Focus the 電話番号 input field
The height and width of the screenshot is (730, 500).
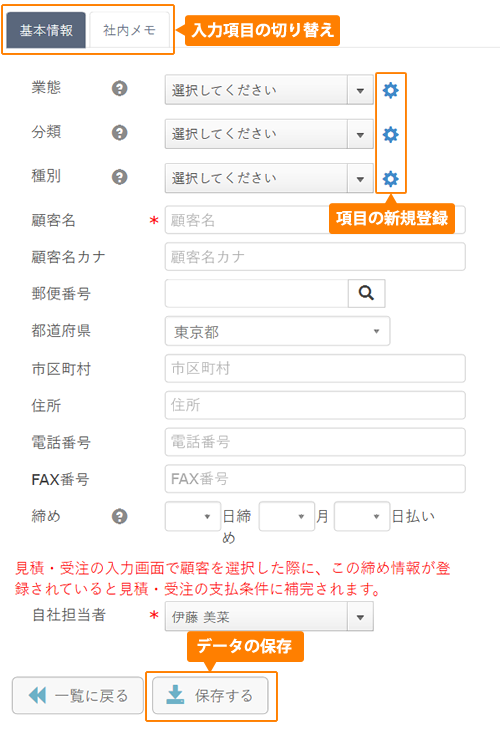click(315, 442)
